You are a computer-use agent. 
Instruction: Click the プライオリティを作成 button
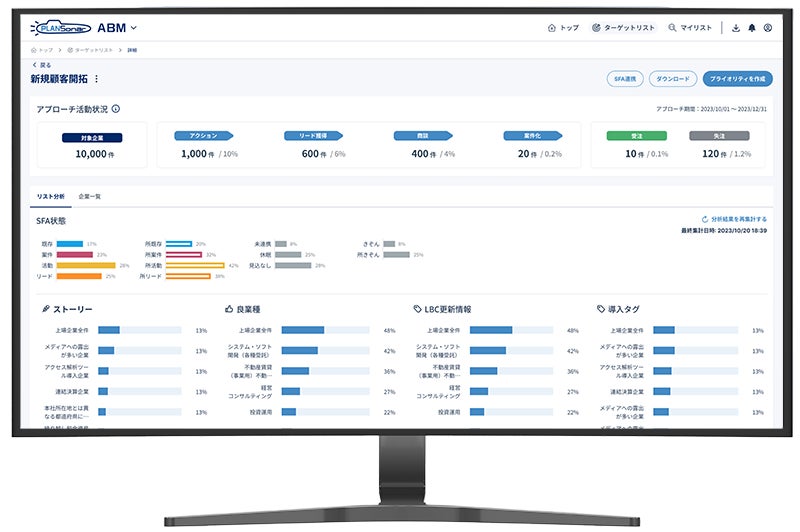[737, 79]
